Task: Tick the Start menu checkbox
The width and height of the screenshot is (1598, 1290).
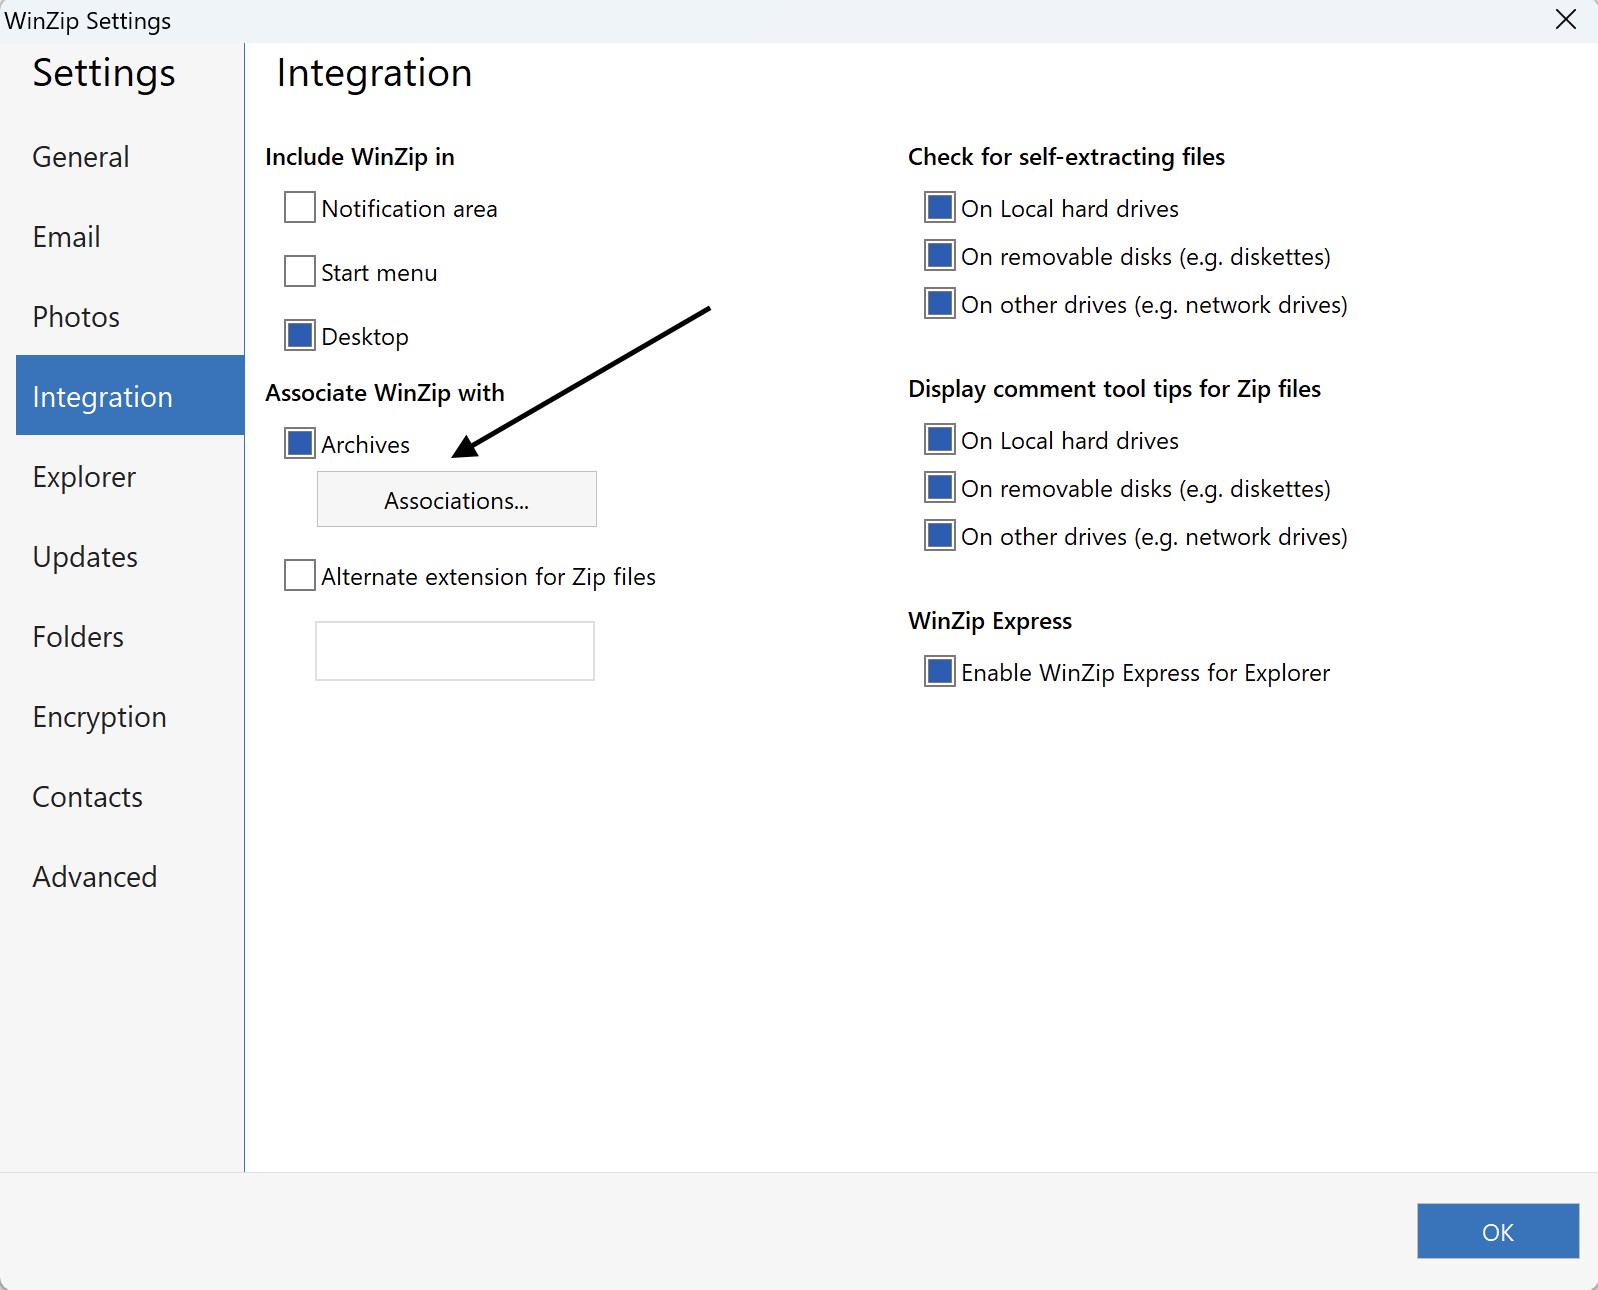Action: click(300, 271)
